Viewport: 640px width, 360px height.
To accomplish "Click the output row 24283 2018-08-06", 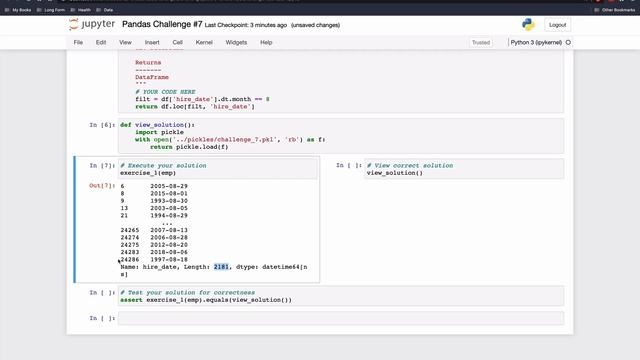I will click(x=154, y=252).
